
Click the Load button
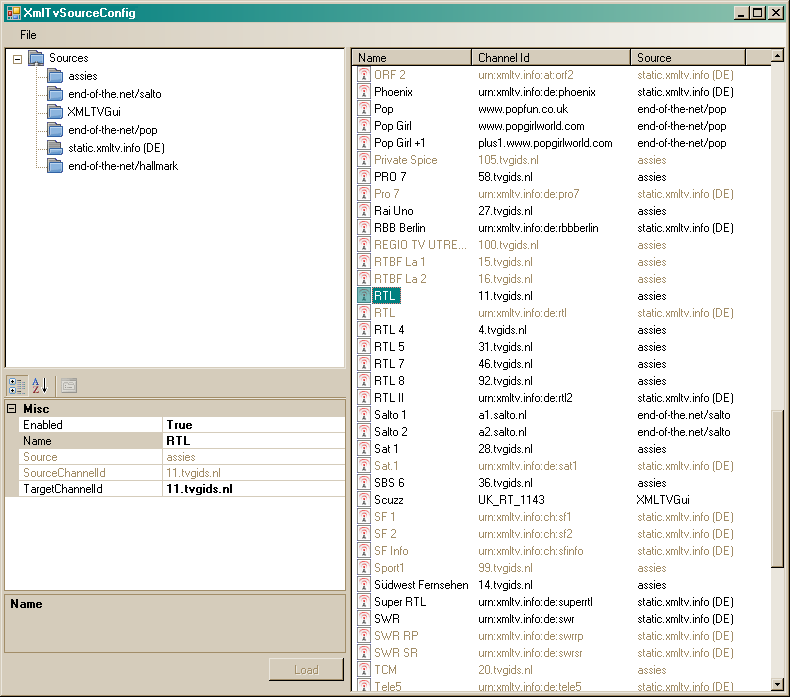pyautogui.click(x=306, y=670)
